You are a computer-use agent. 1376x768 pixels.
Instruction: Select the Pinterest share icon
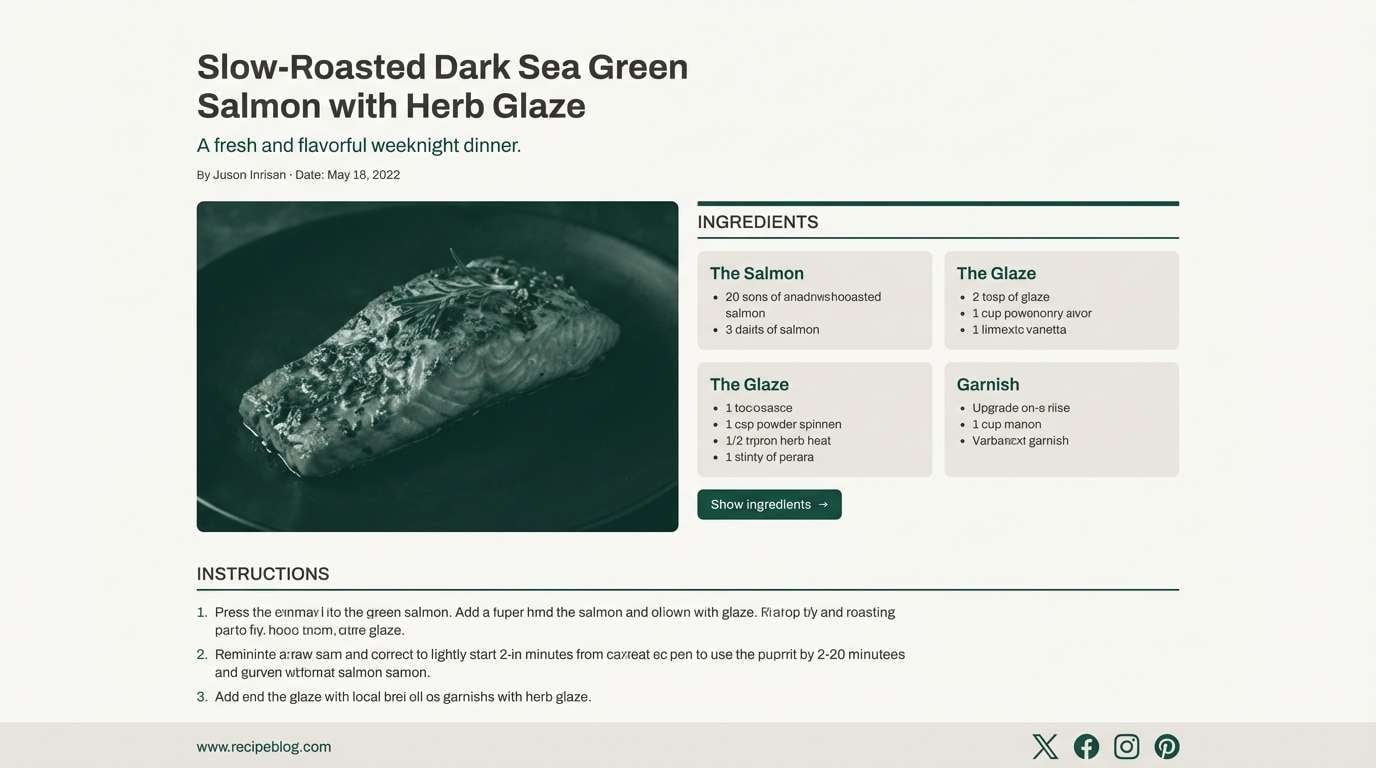1167,744
